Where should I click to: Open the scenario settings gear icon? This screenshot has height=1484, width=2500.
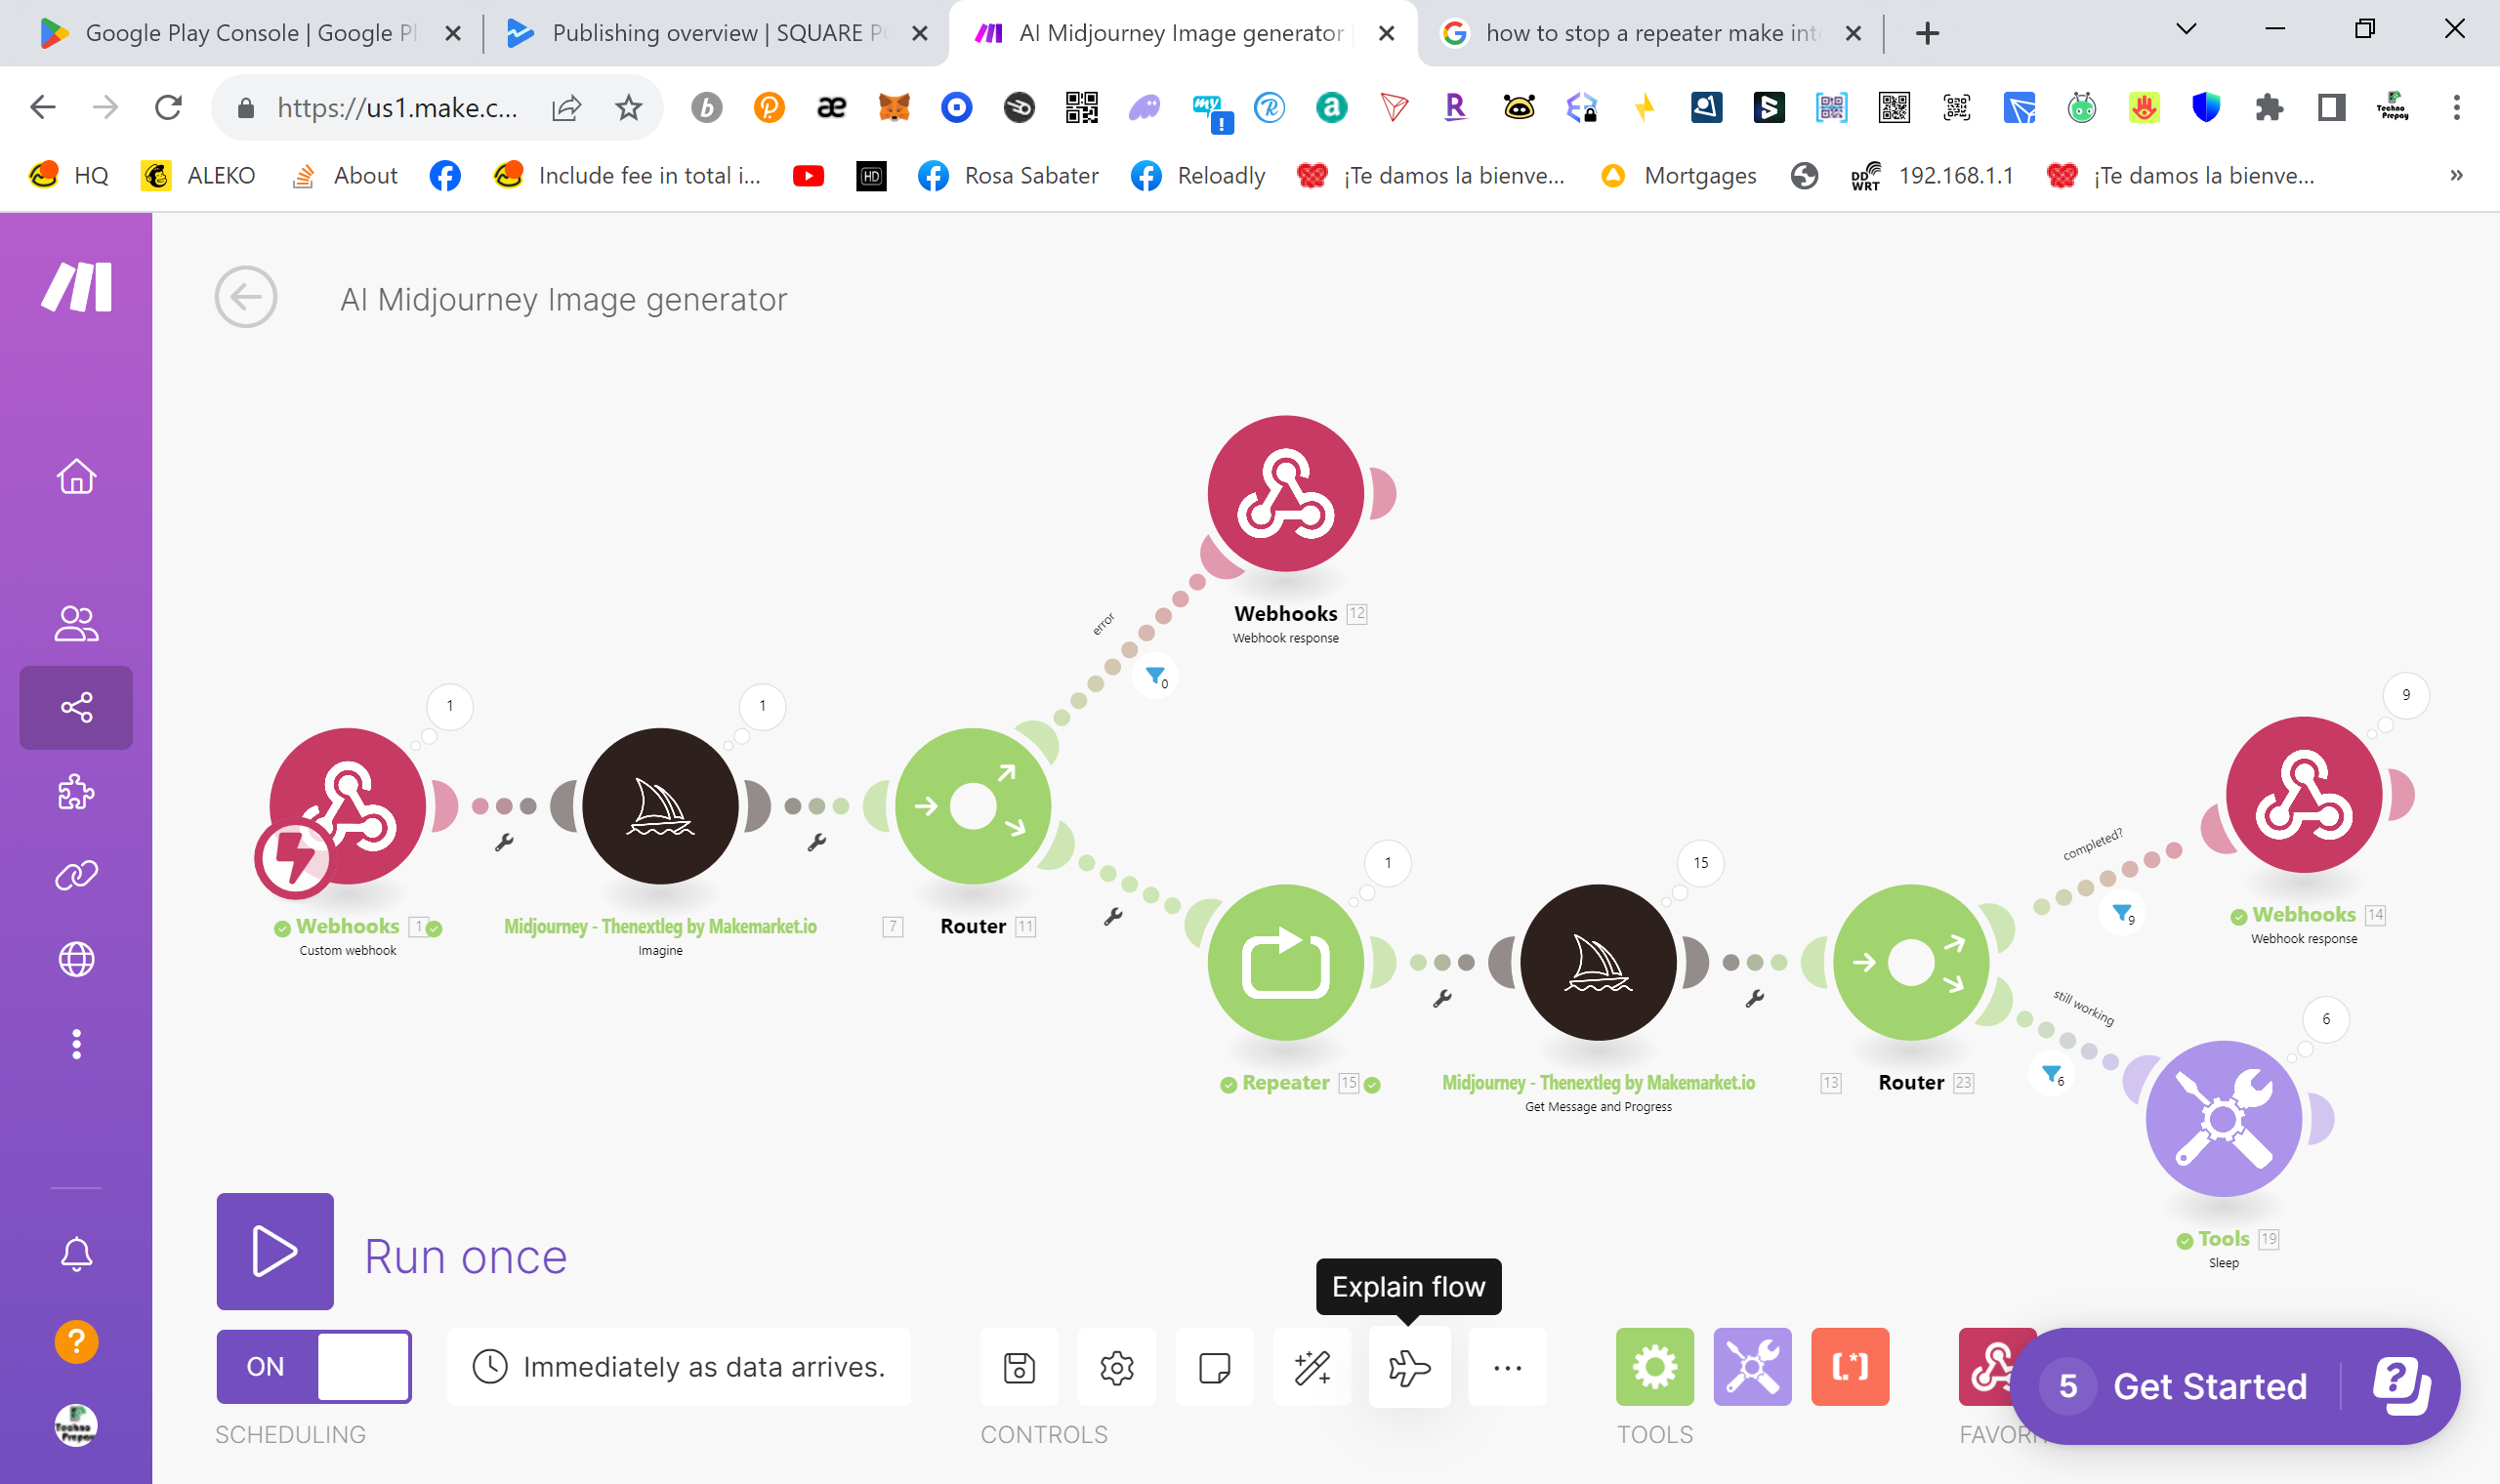coord(1116,1366)
